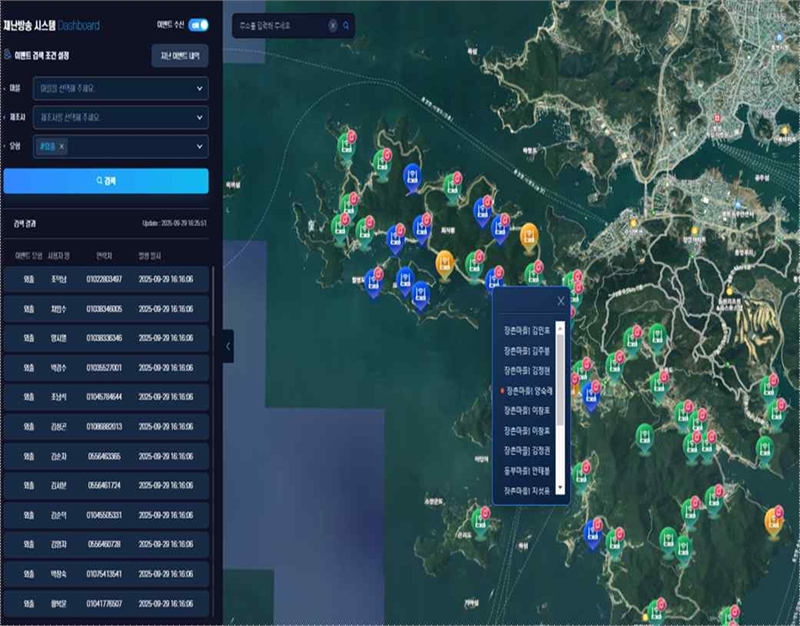800x626 pixels.
Task: Clear the address search with X icon
Action: tap(332, 25)
